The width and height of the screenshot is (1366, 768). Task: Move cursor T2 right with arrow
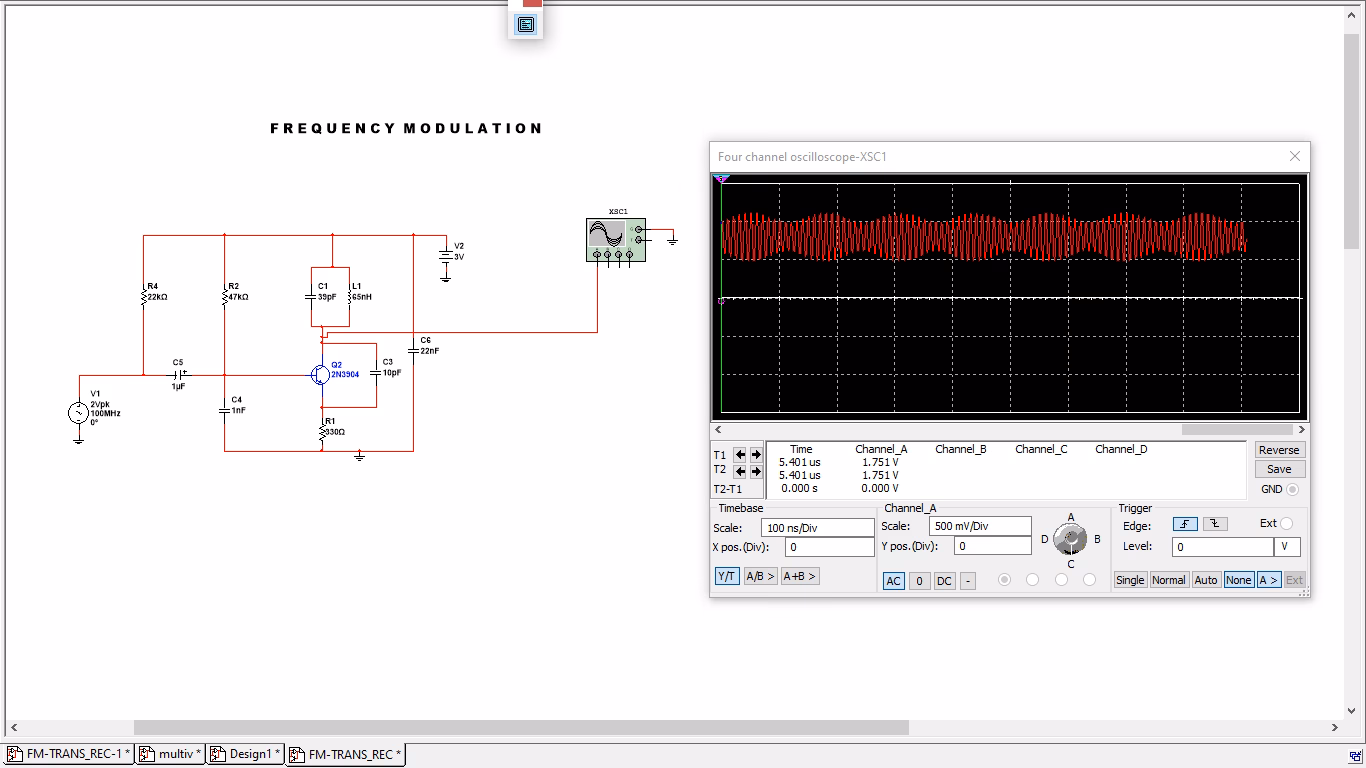tap(756, 472)
